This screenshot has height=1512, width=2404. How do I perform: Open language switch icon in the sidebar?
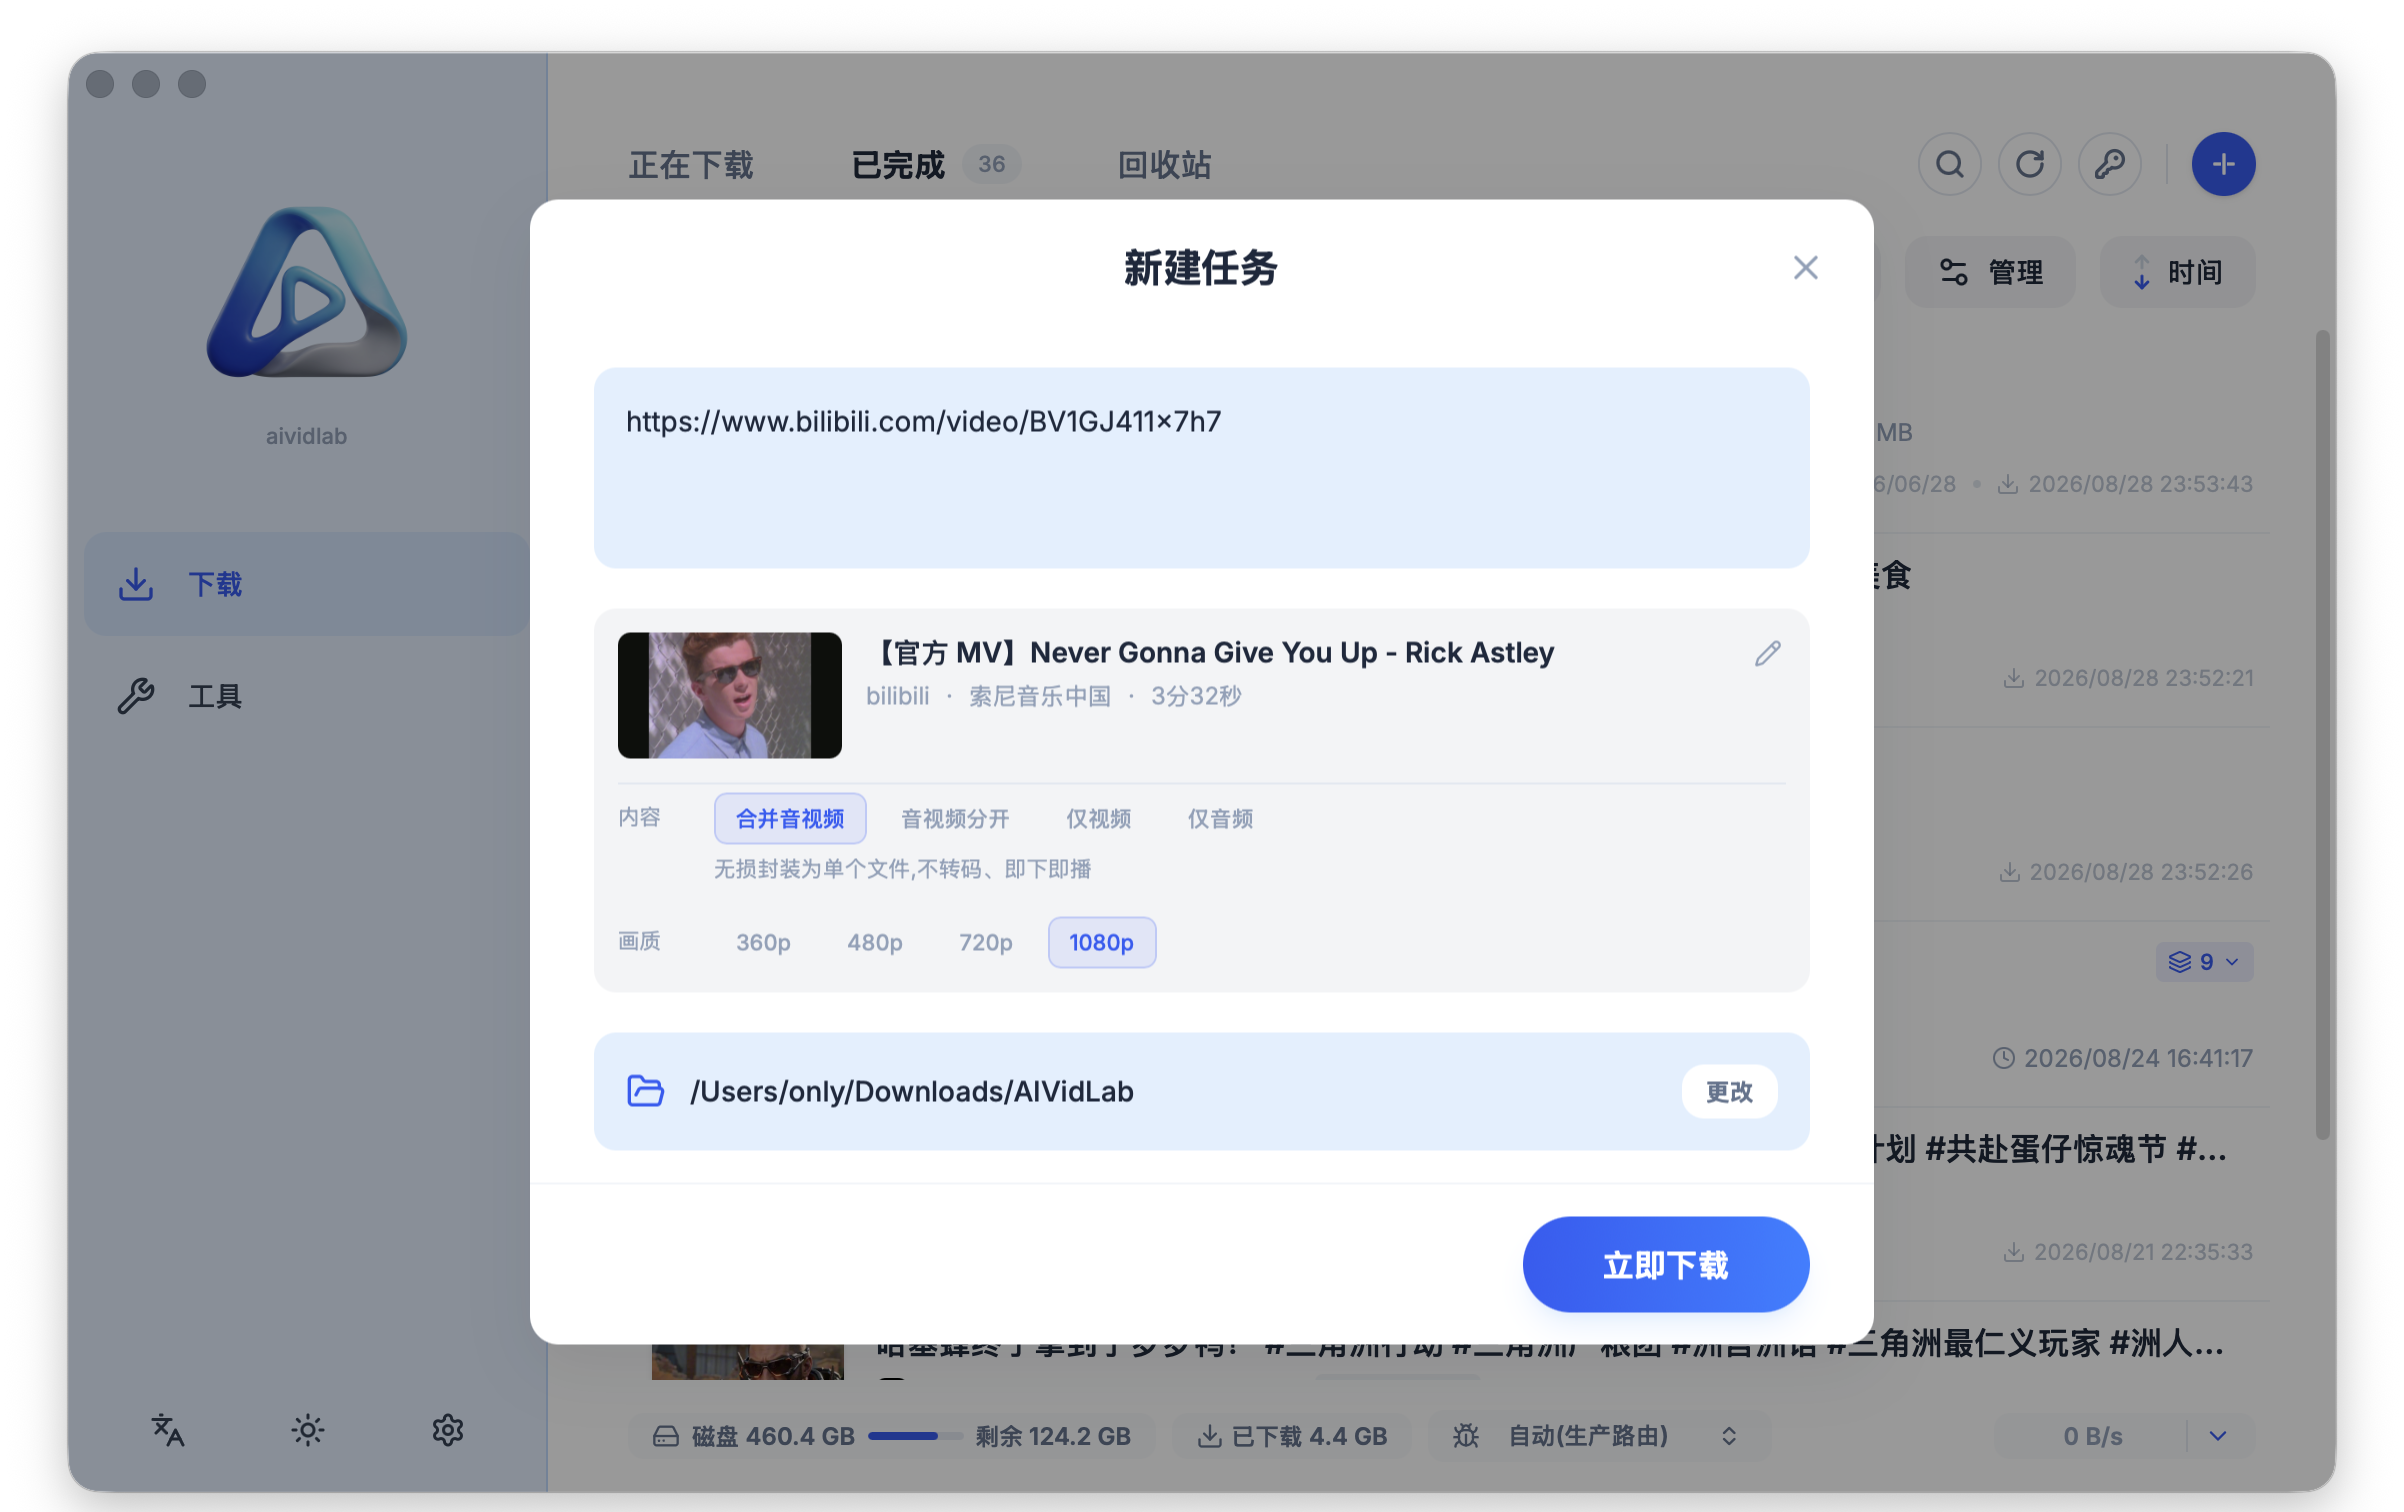[168, 1430]
